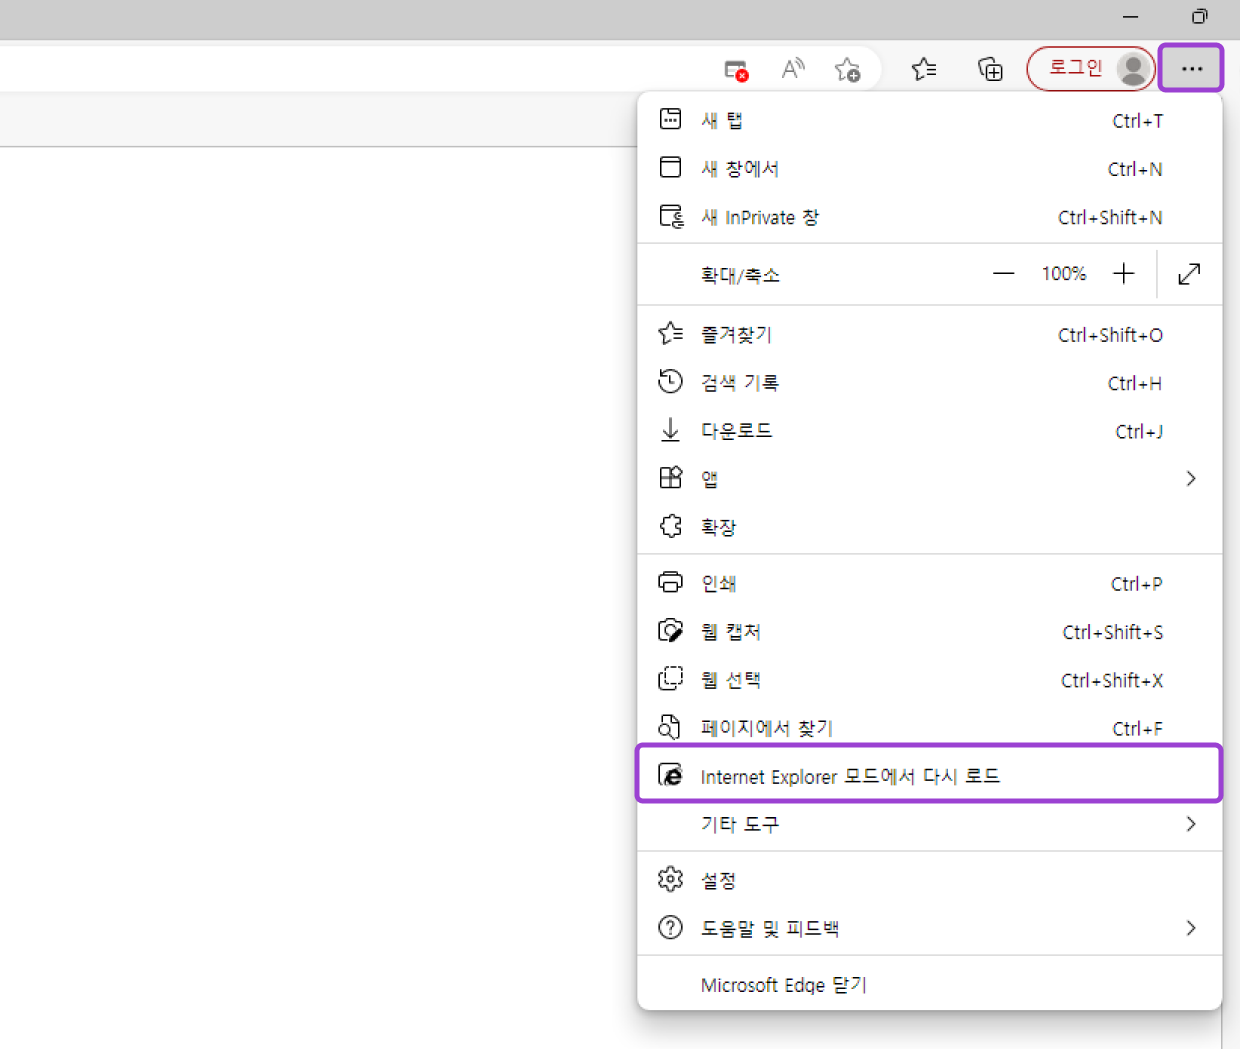This screenshot has width=1240, height=1049.
Task: Expand 도움말 및 피드백 submenu
Action: 1190,928
